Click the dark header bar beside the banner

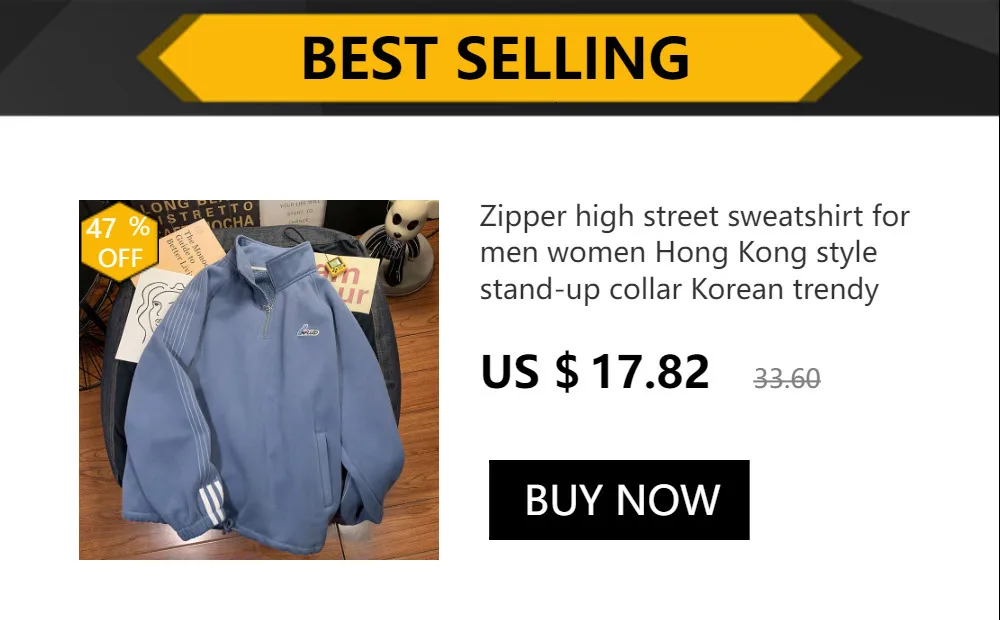coord(64,57)
